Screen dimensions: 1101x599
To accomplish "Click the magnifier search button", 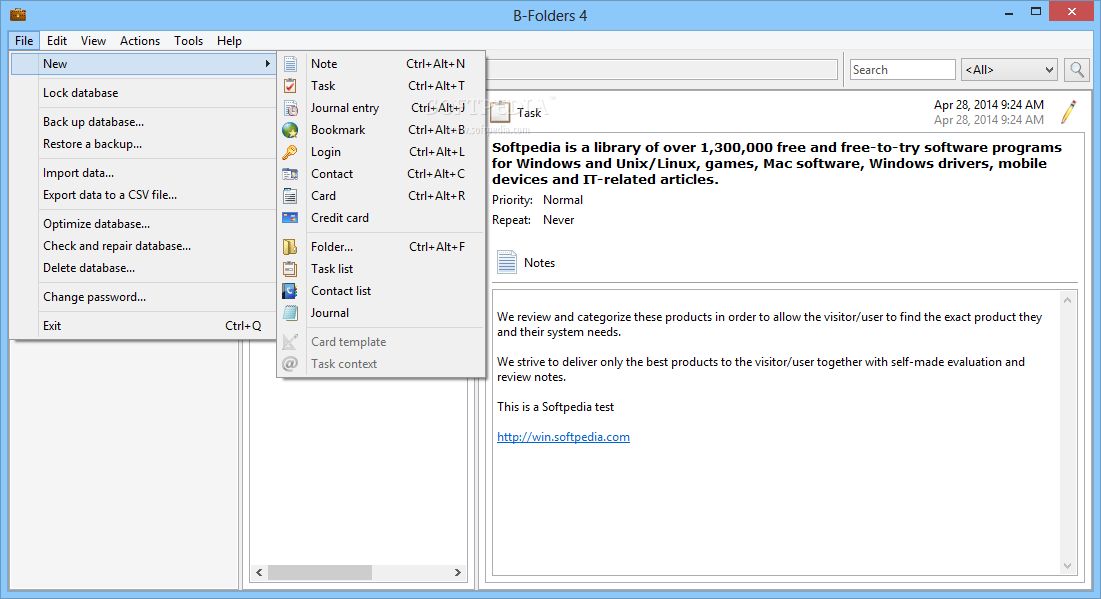I will [x=1076, y=70].
